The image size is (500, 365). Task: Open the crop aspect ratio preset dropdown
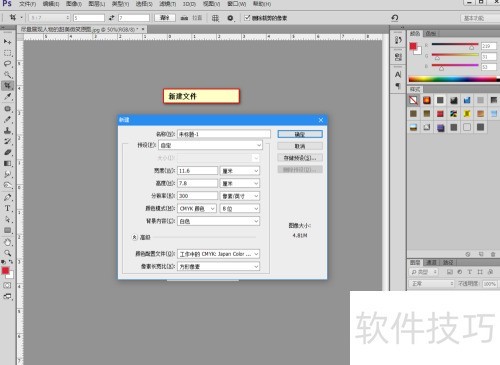tap(49, 18)
